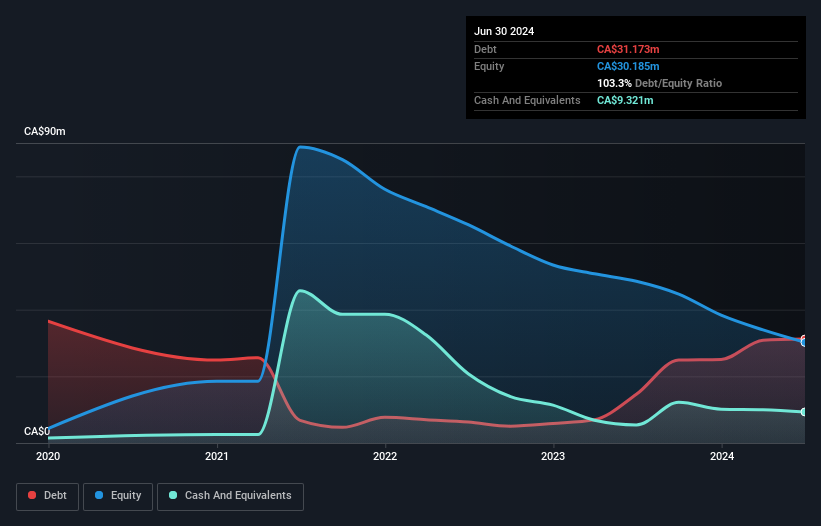This screenshot has height=526, width=821.
Task: Select the Cash And Equivalents endpoint marker
Action: coord(804,412)
